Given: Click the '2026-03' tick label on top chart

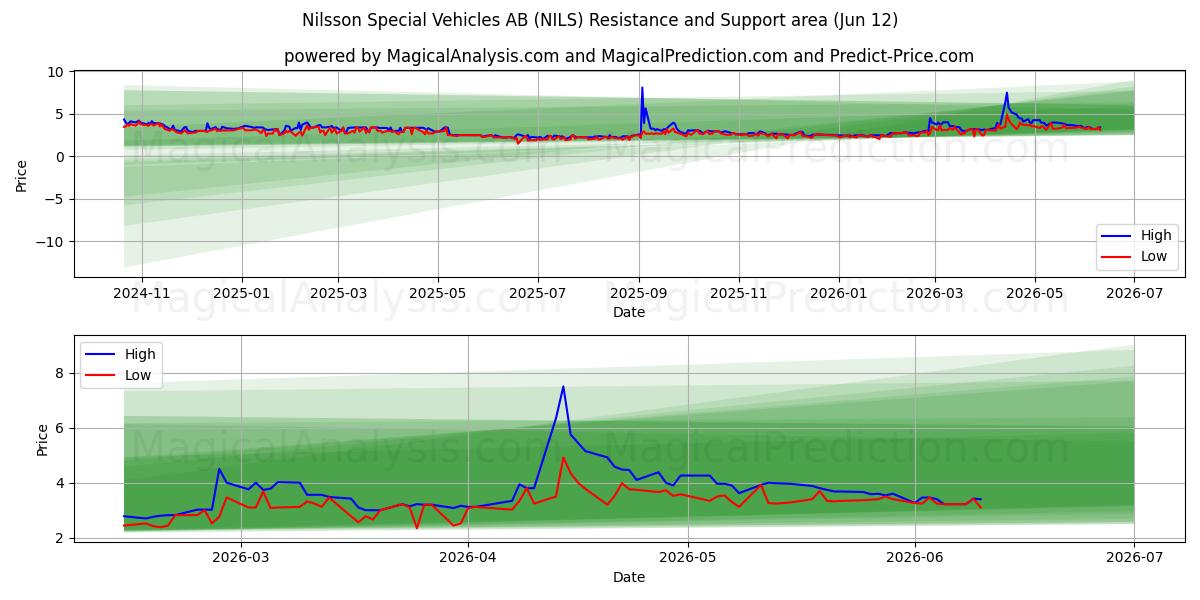Looking at the screenshot, I should (935, 294).
